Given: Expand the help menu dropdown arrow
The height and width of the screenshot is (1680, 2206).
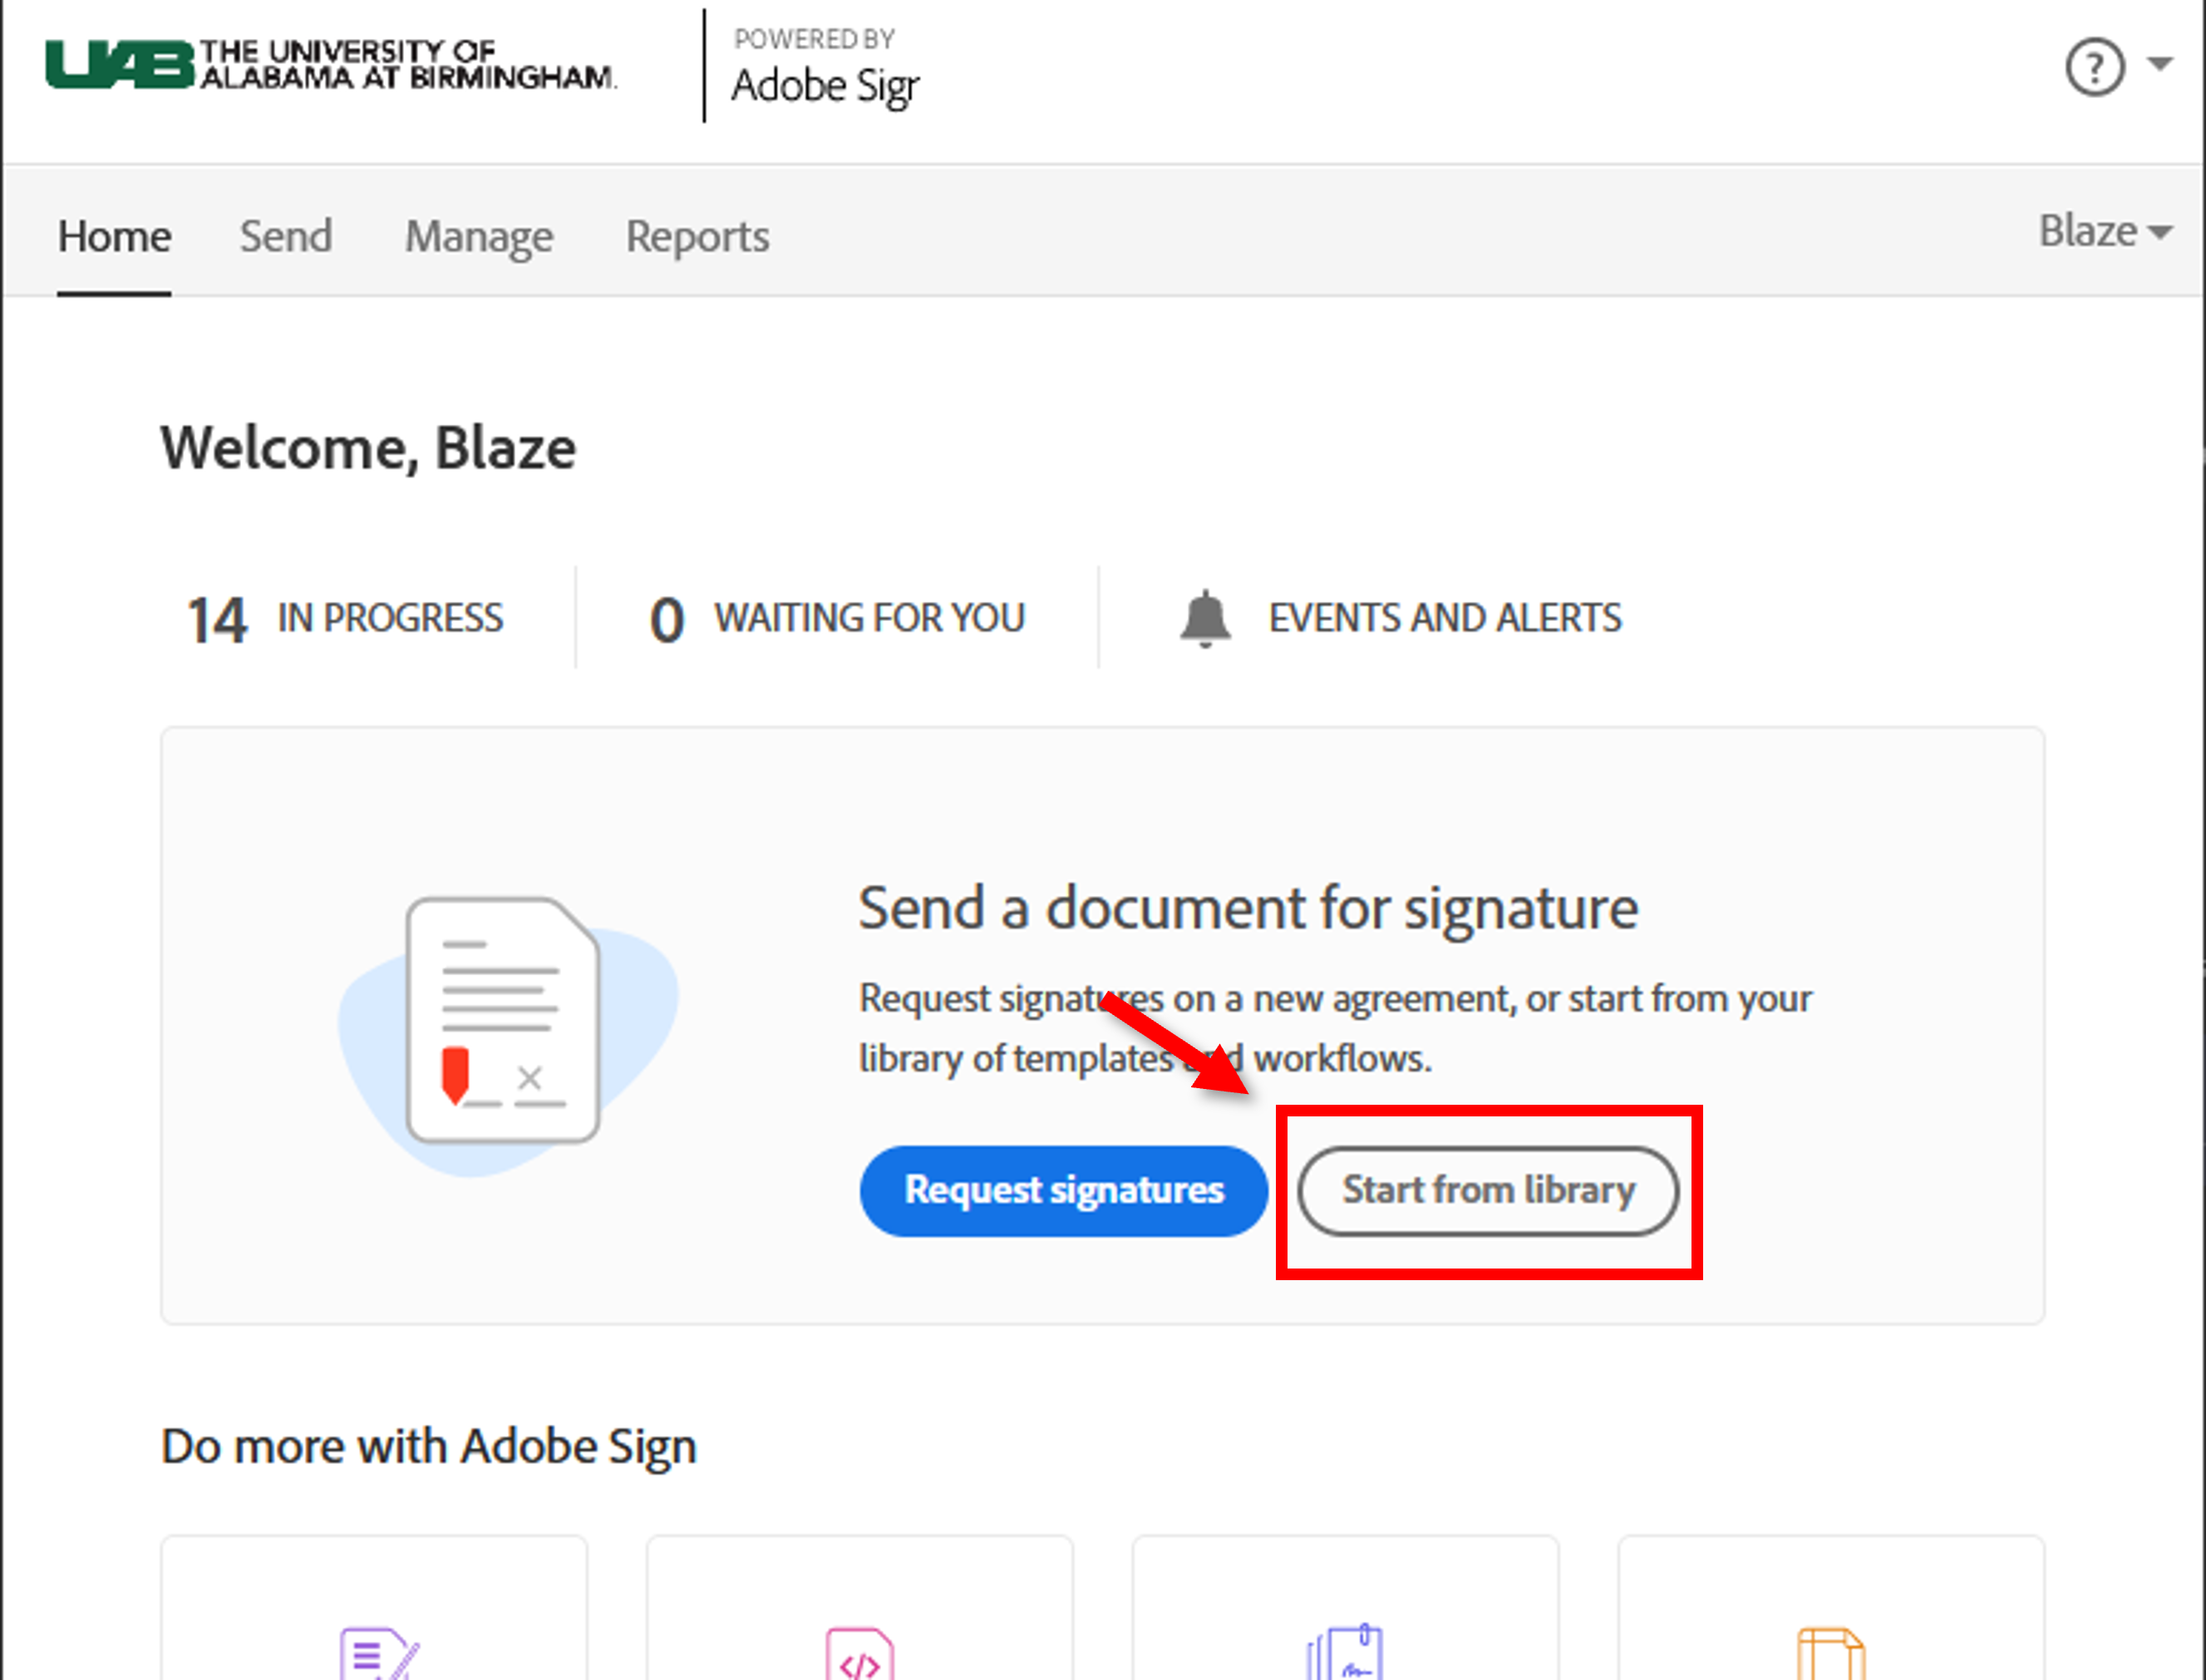Looking at the screenshot, I should pyautogui.click(x=2160, y=65).
